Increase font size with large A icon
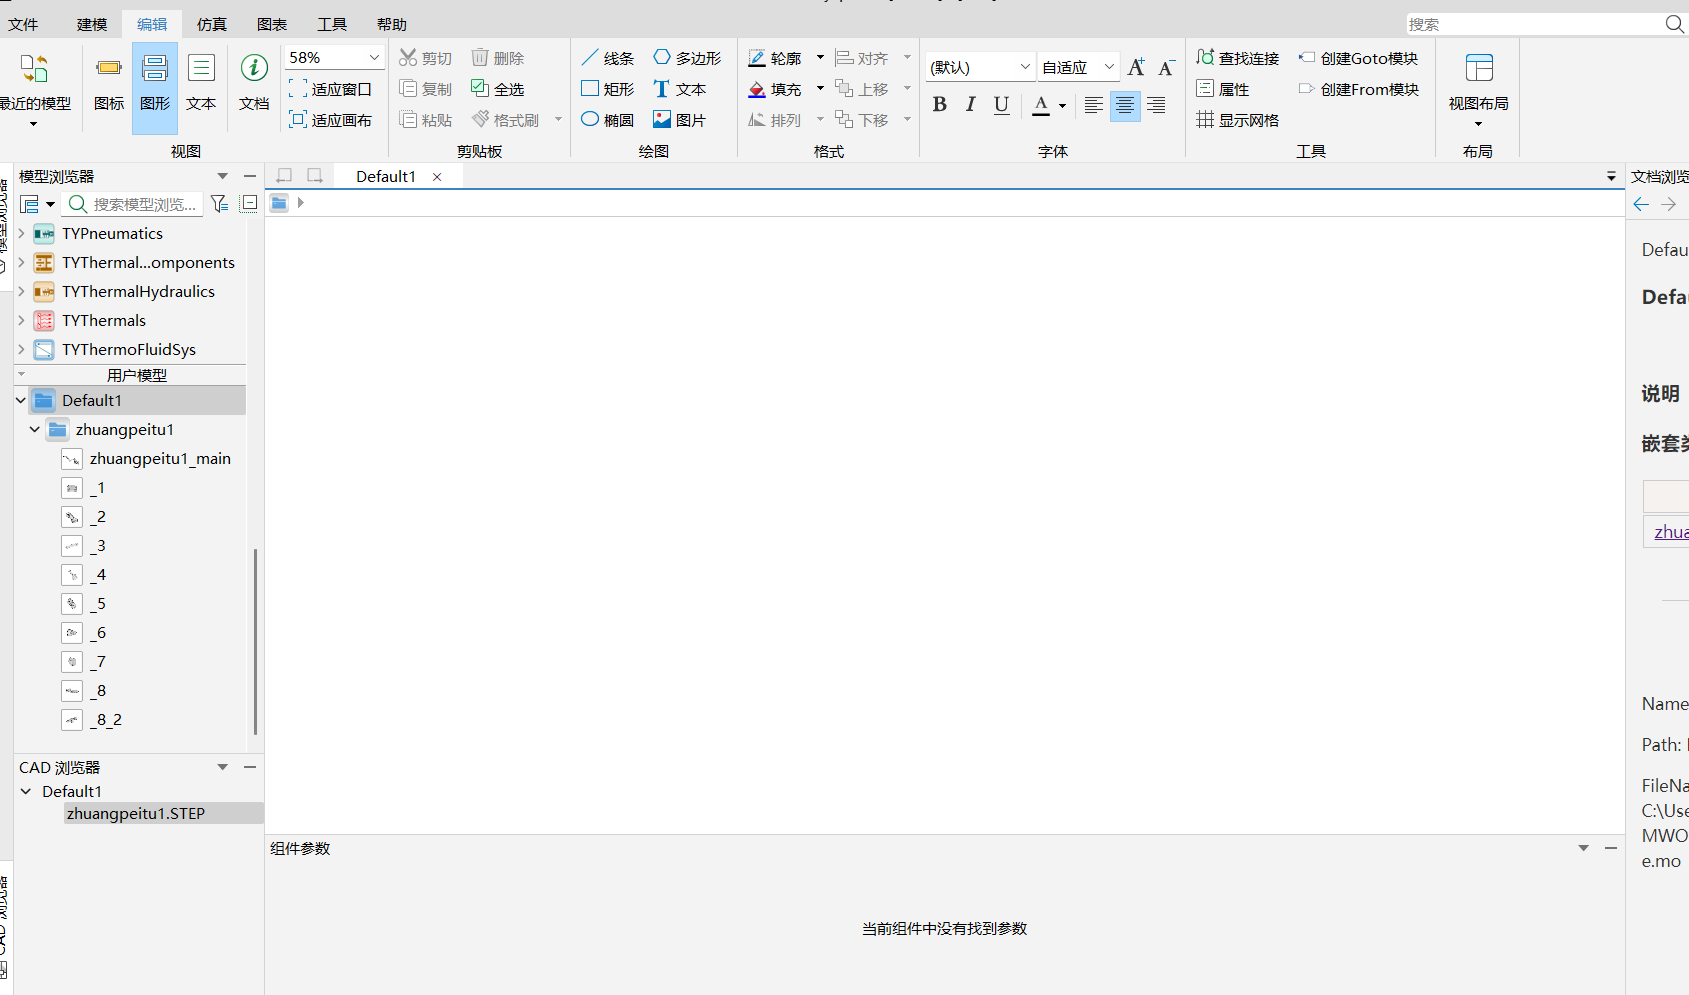The width and height of the screenshot is (1689, 995). (1136, 67)
